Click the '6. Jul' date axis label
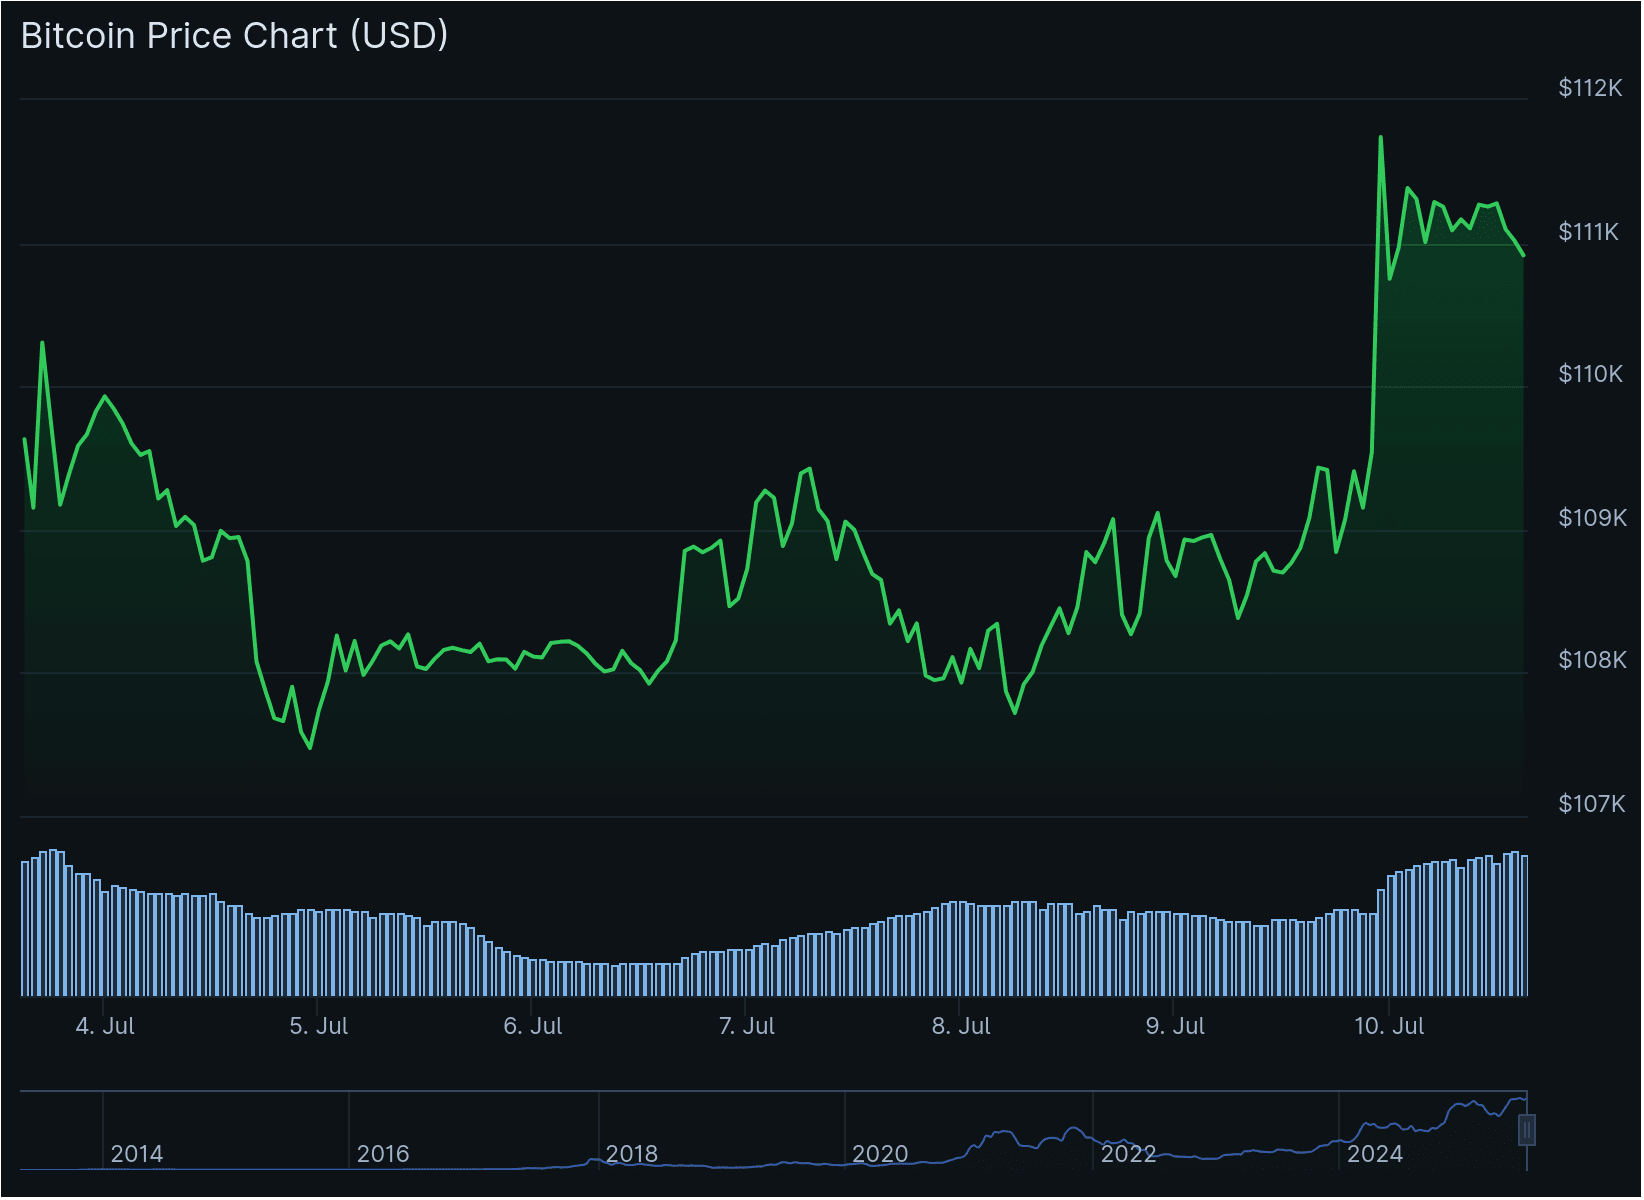The height and width of the screenshot is (1200, 1644). click(533, 1026)
